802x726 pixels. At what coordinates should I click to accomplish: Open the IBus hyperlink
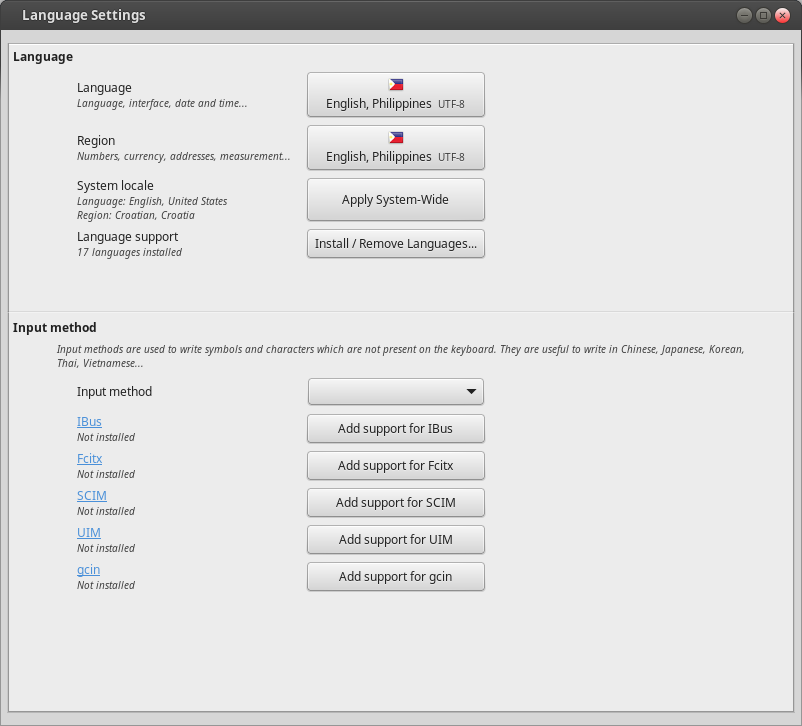[89, 422]
